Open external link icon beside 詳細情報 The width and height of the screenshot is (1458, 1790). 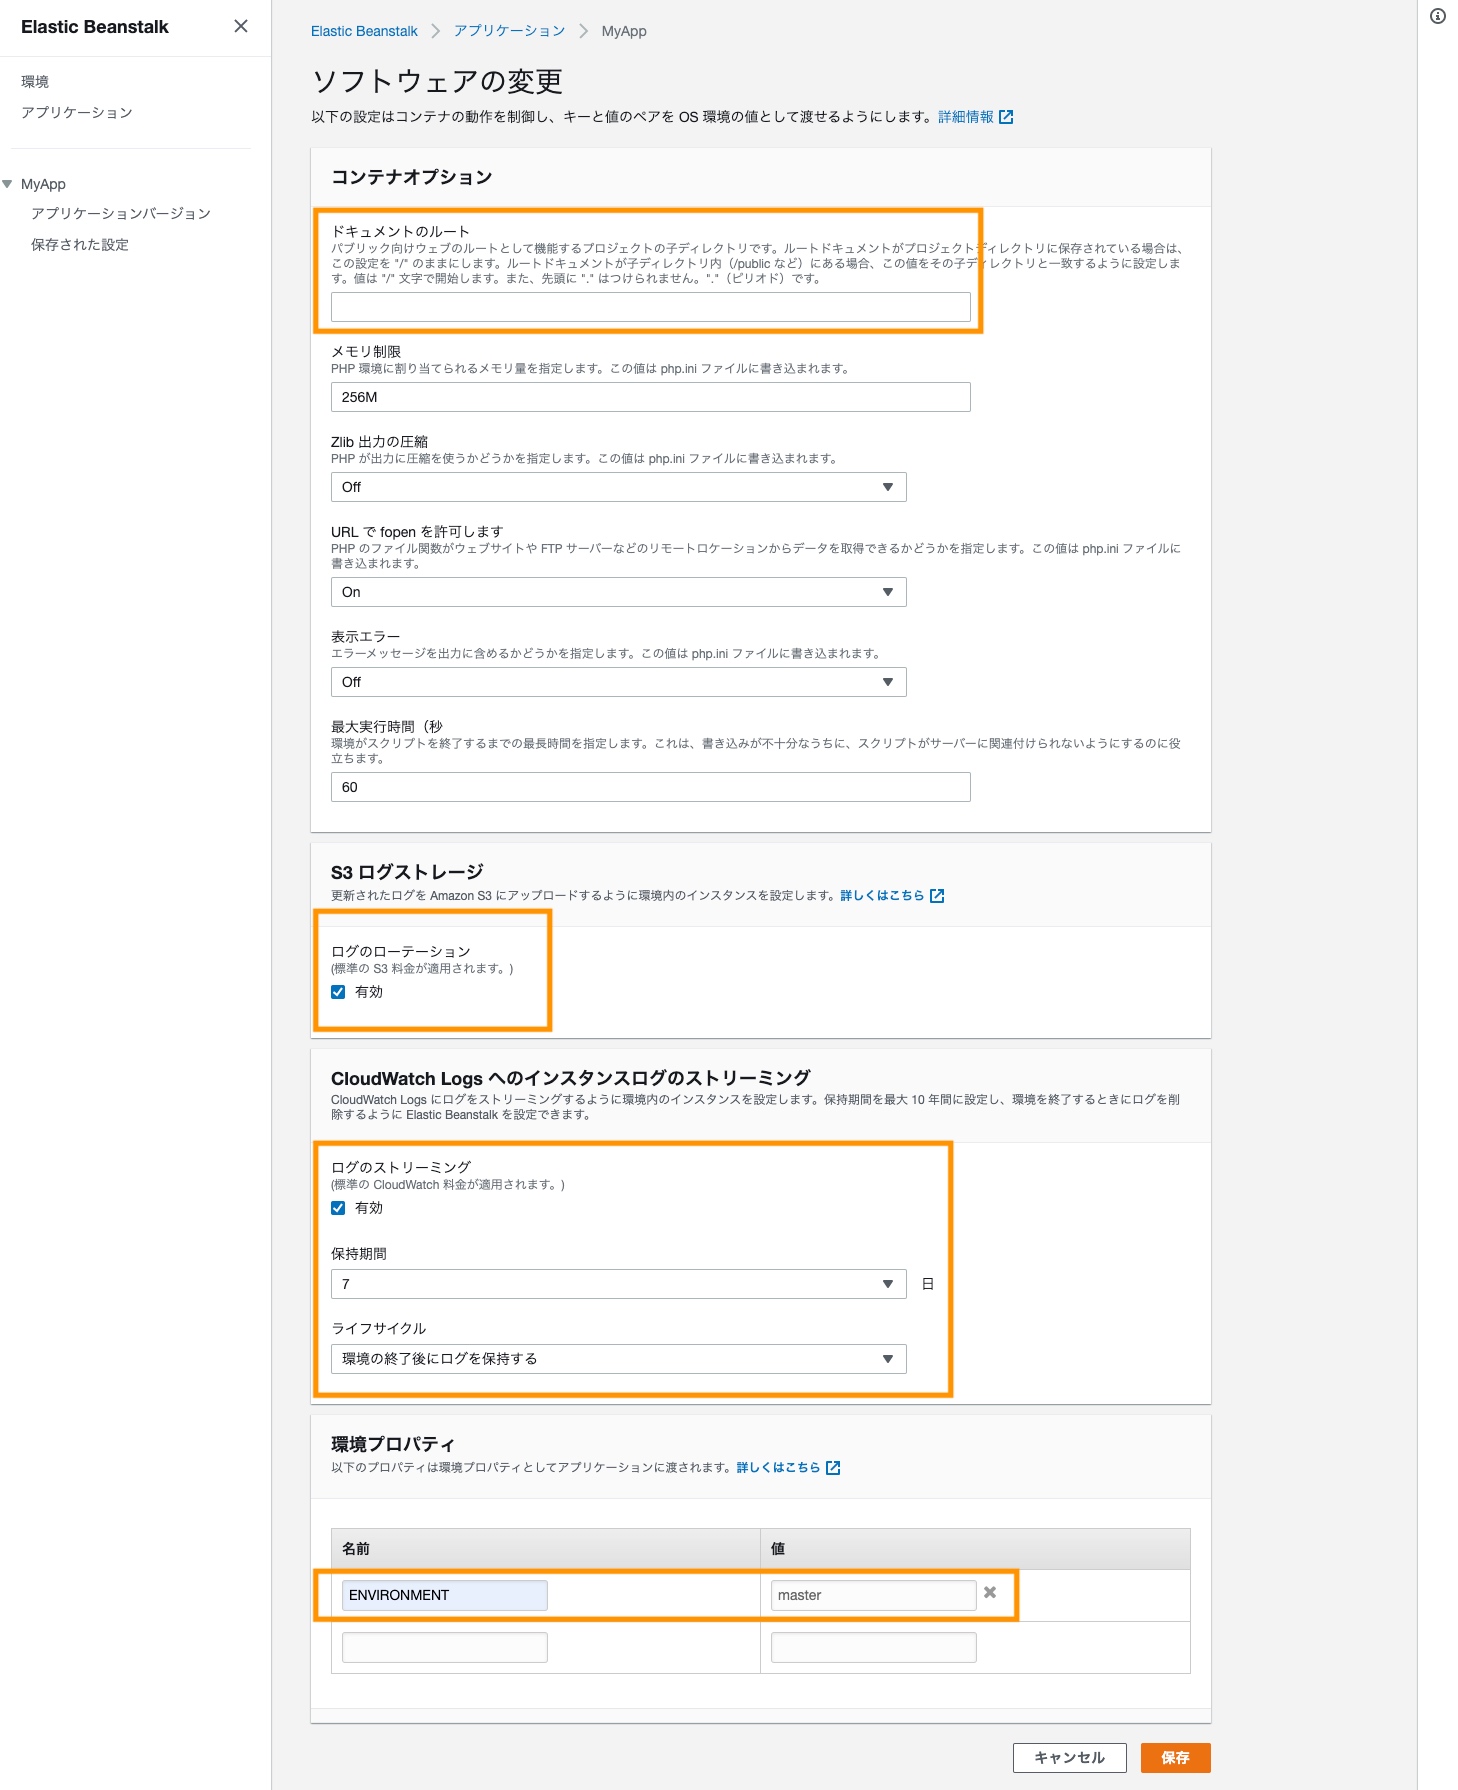point(1006,117)
